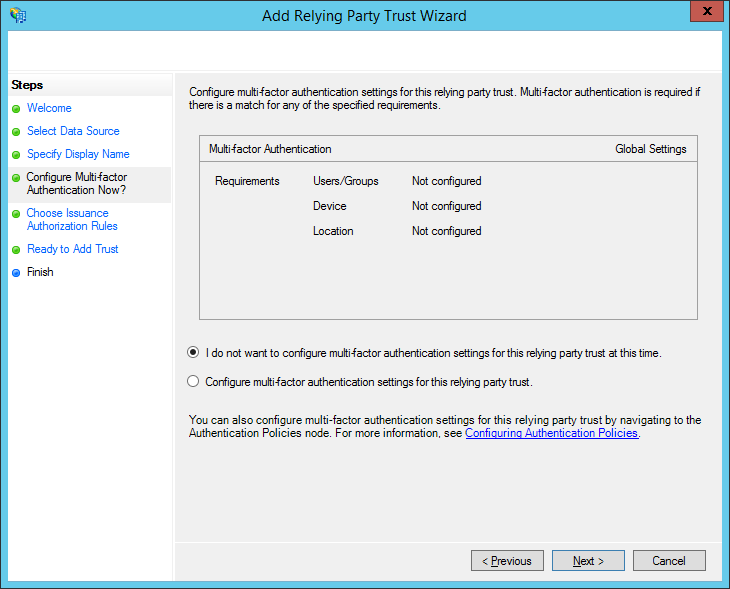Open the Welcome step

49,108
